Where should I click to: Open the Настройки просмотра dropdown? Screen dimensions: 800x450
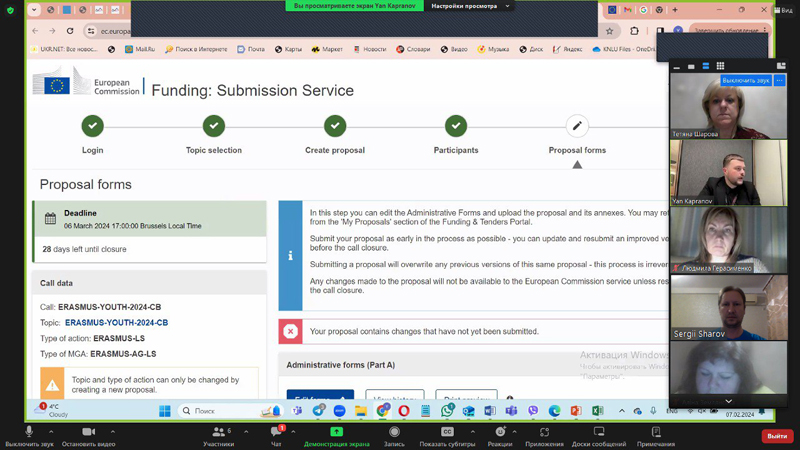click(x=469, y=6)
